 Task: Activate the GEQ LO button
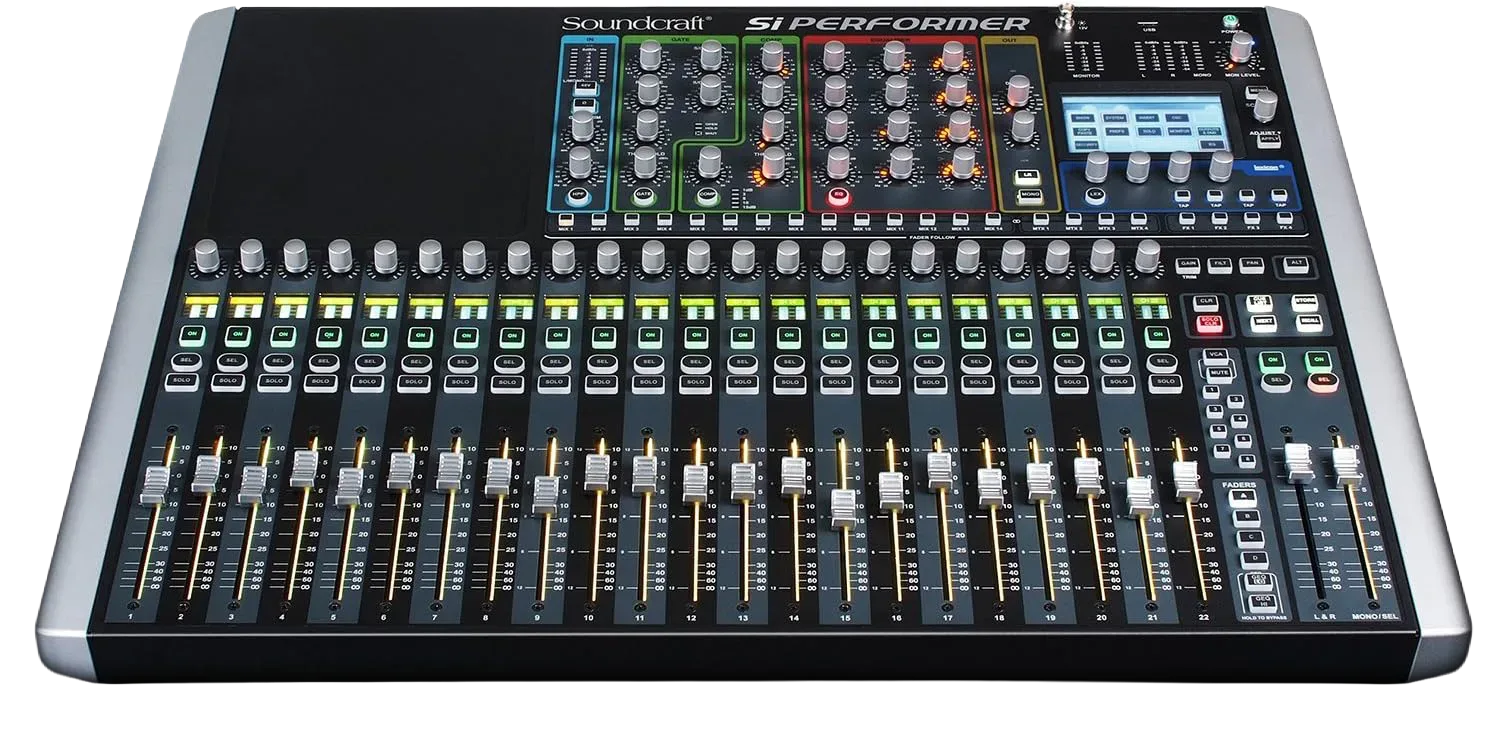[x=1258, y=580]
